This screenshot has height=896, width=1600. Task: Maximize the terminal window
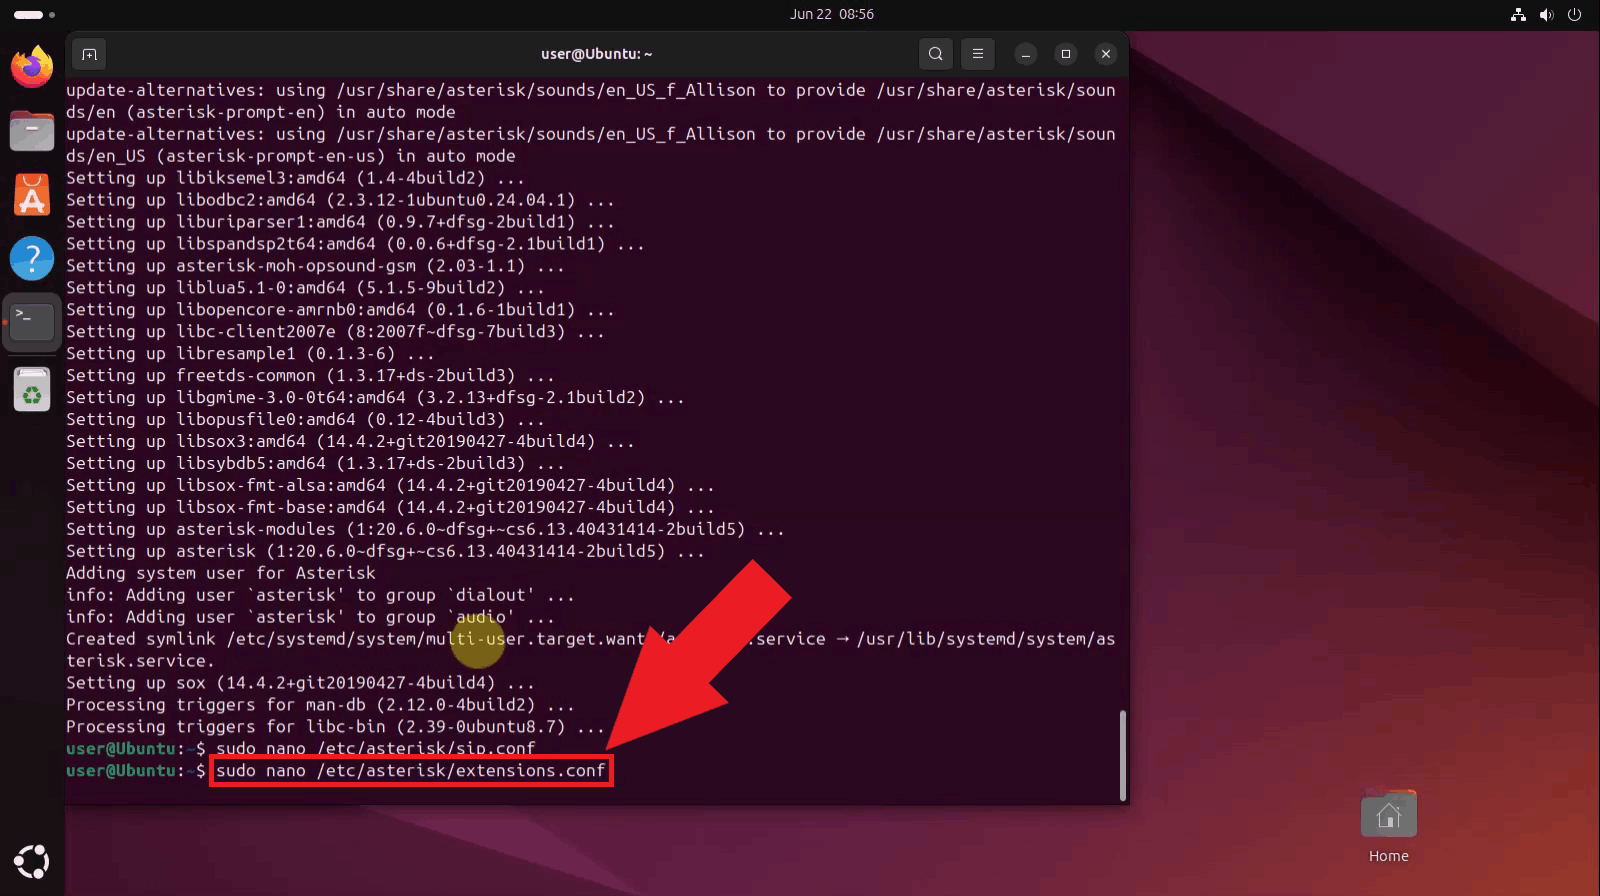click(1065, 54)
